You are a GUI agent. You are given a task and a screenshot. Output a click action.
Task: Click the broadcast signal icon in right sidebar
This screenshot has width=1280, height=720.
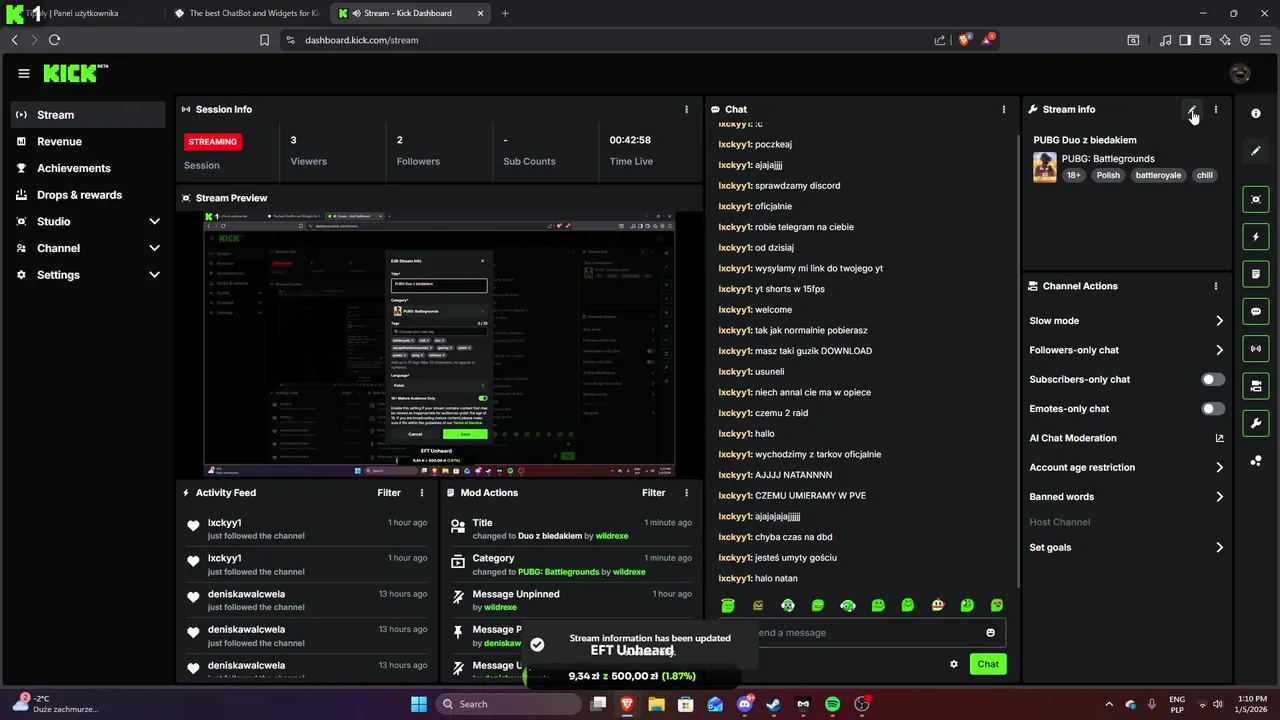pyautogui.click(x=1256, y=348)
